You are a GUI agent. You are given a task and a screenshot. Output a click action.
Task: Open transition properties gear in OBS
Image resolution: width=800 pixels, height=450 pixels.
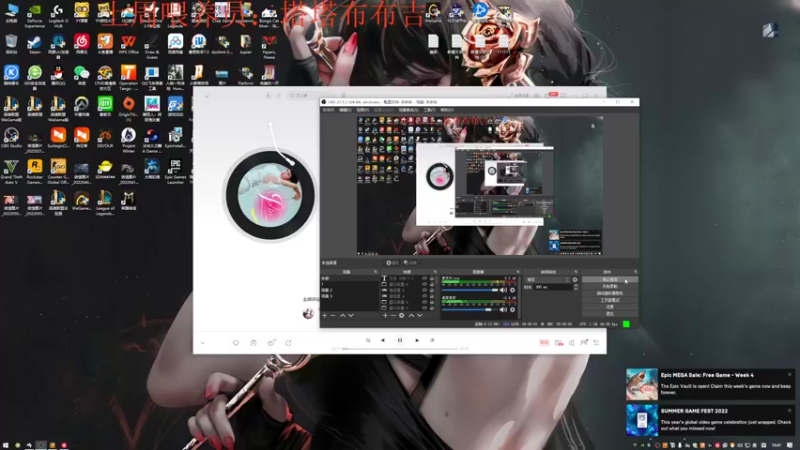click(x=575, y=280)
